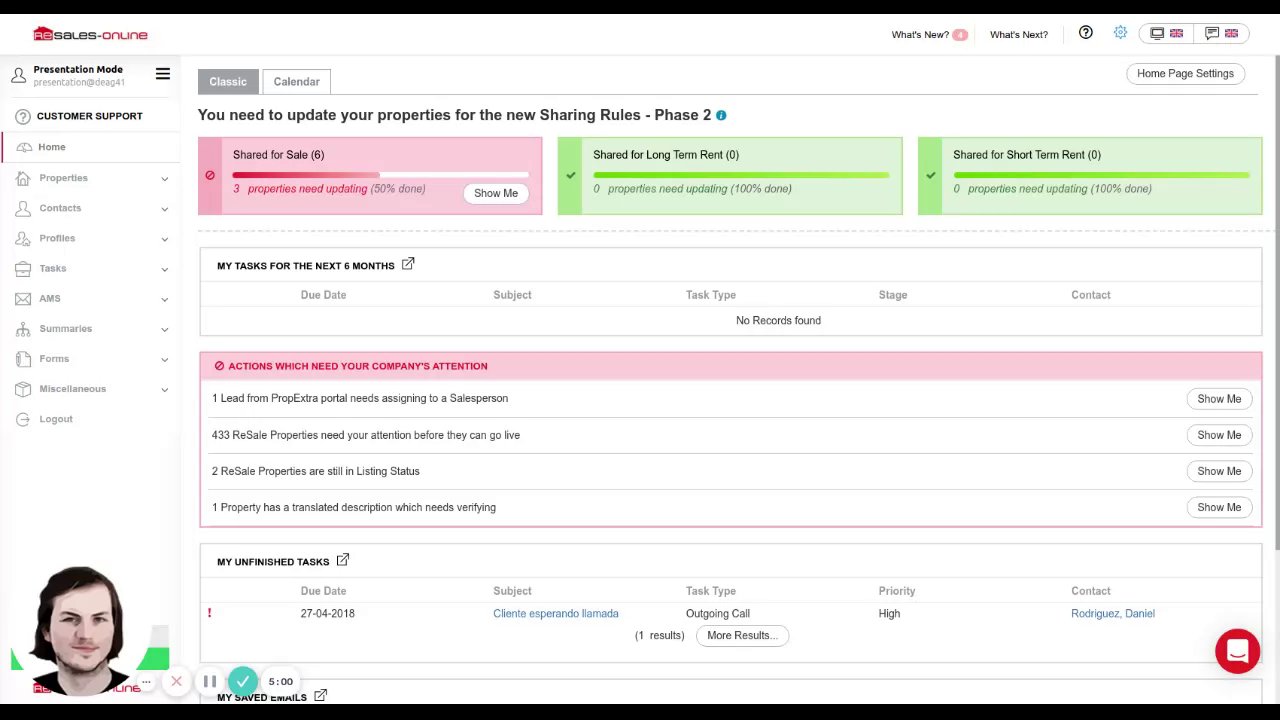Click the Shared for Sale progress bar
The height and width of the screenshot is (720, 1280).
(380, 175)
